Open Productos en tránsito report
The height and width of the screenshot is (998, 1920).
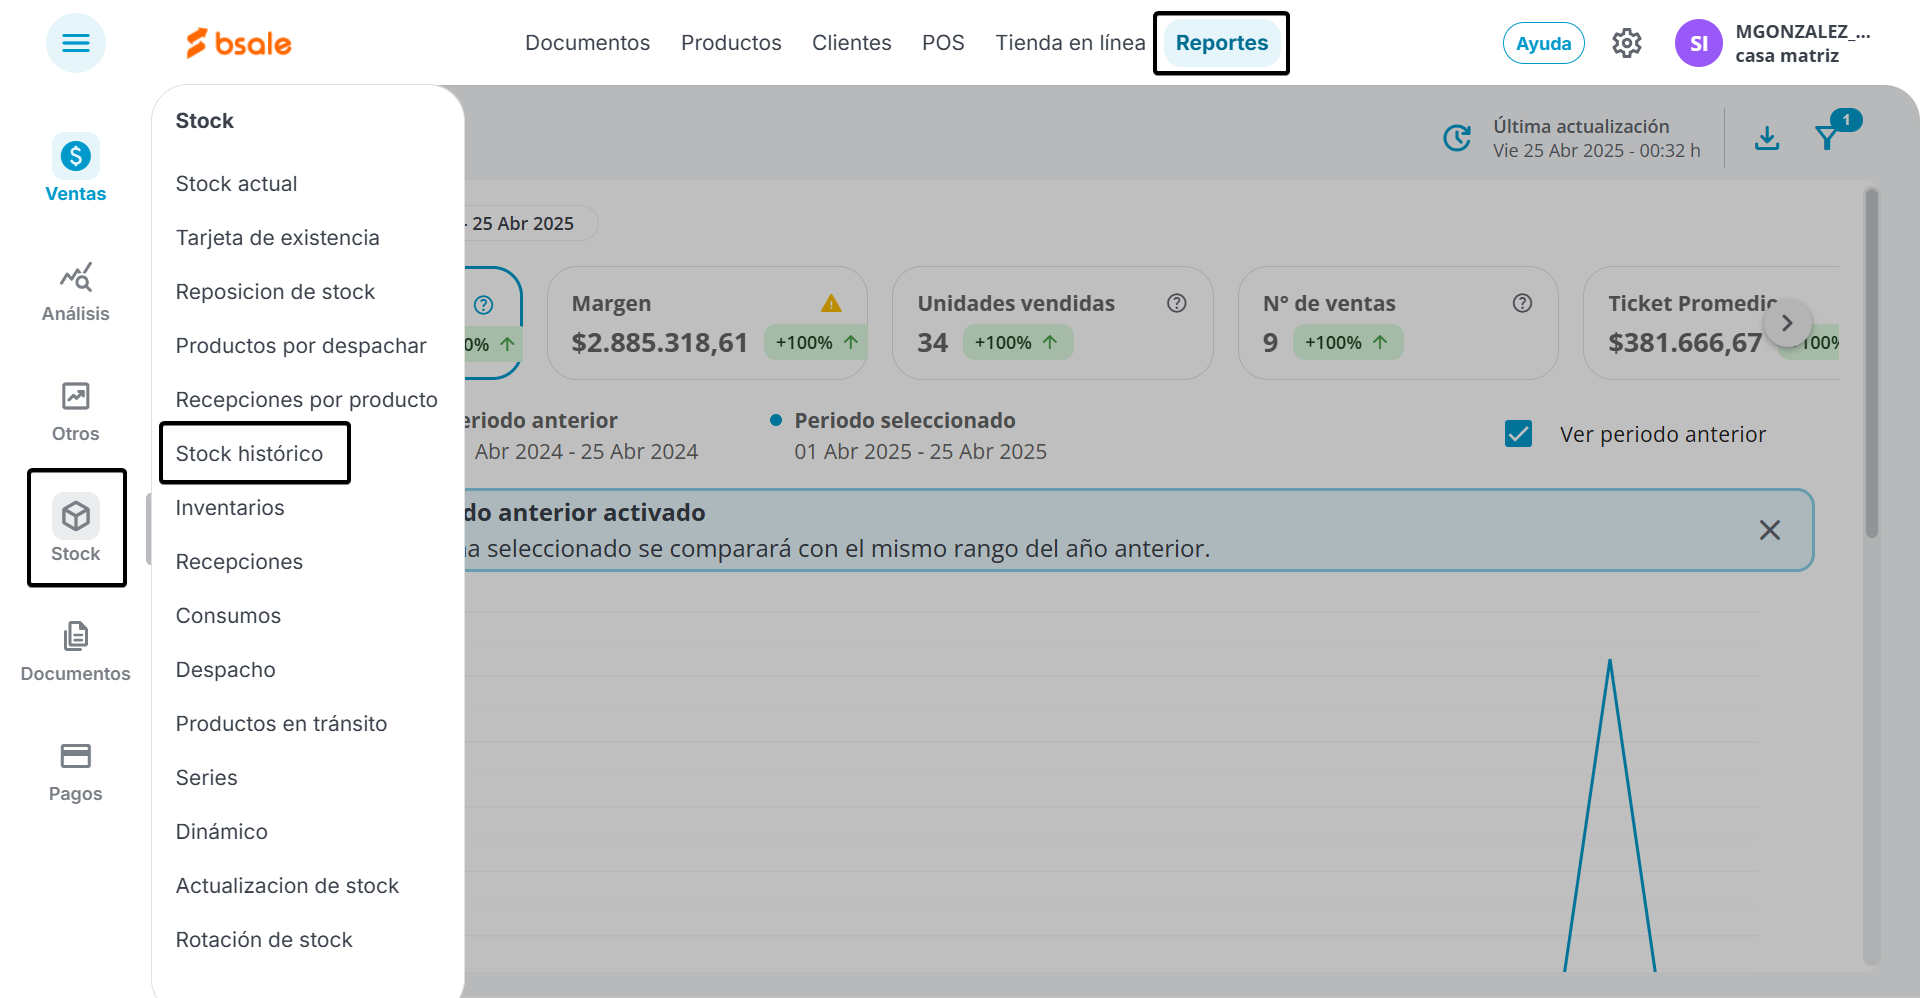pyautogui.click(x=281, y=724)
